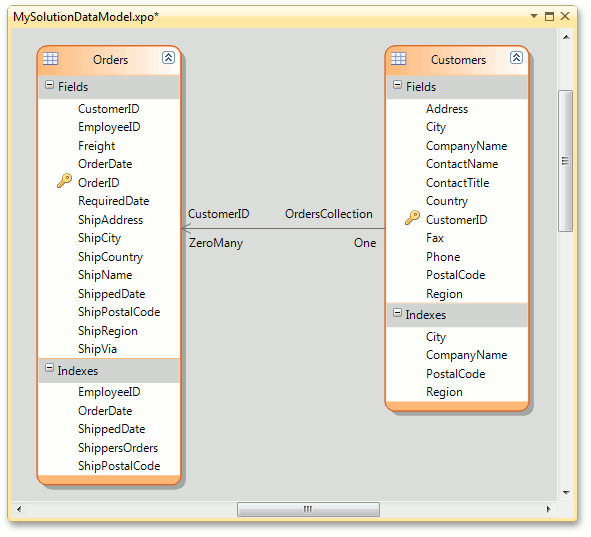591x537 pixels.
Task: Select PostalCode index in Customers Indexes
Action: pyautogui.click(x=457, y=374)
